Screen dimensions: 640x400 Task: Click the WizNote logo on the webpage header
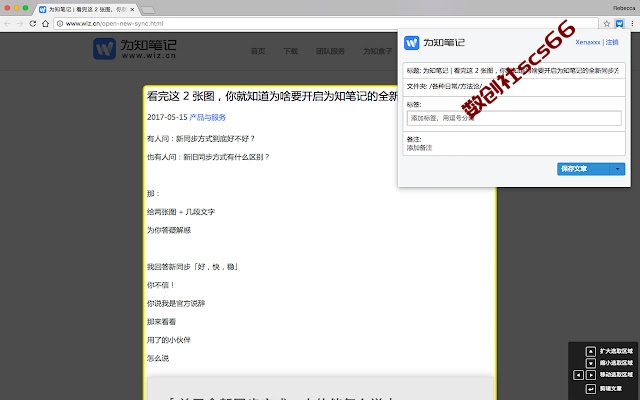point(135,49)
